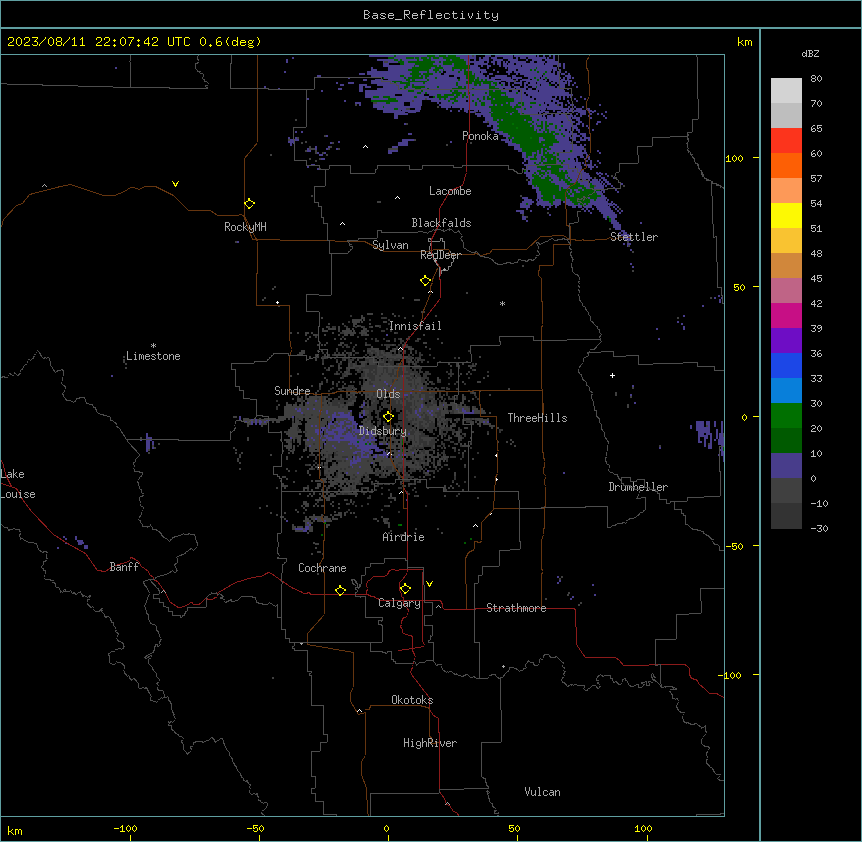Click the Ponoka city label

[480, 136]
